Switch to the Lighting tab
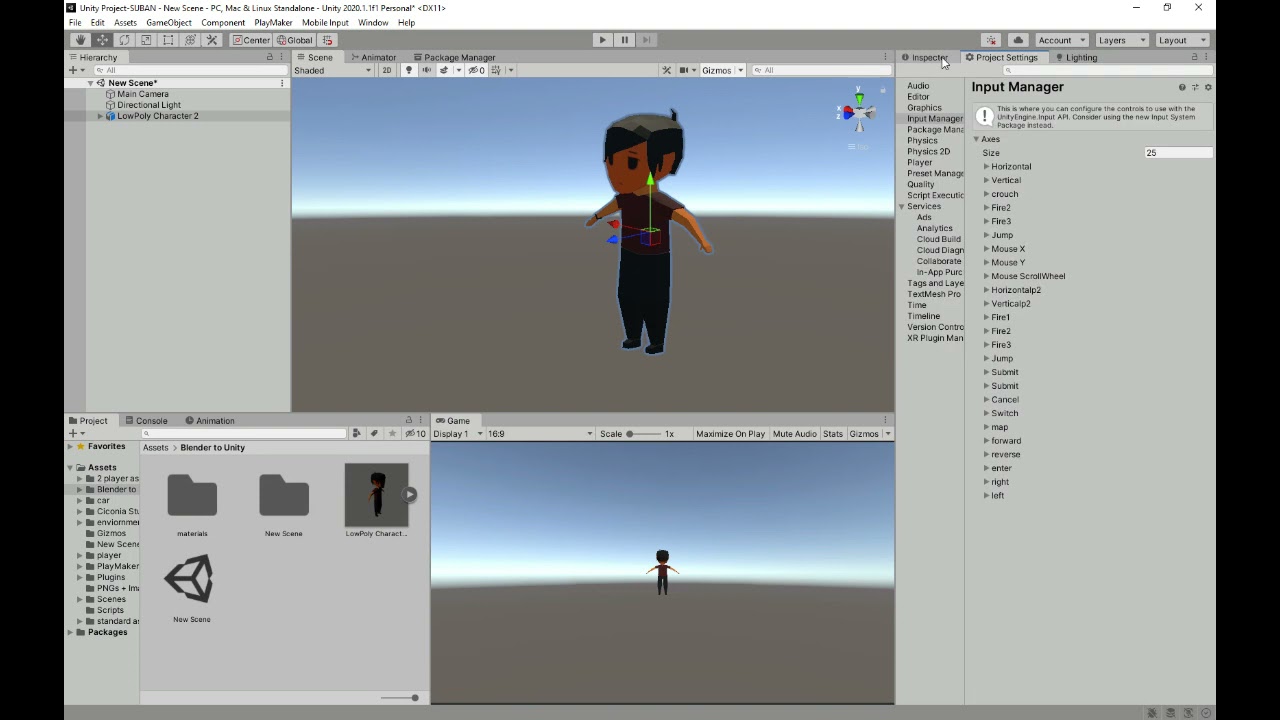Image resolution: width=1280 pixels, height=720 pixels. coord(1076,57)
